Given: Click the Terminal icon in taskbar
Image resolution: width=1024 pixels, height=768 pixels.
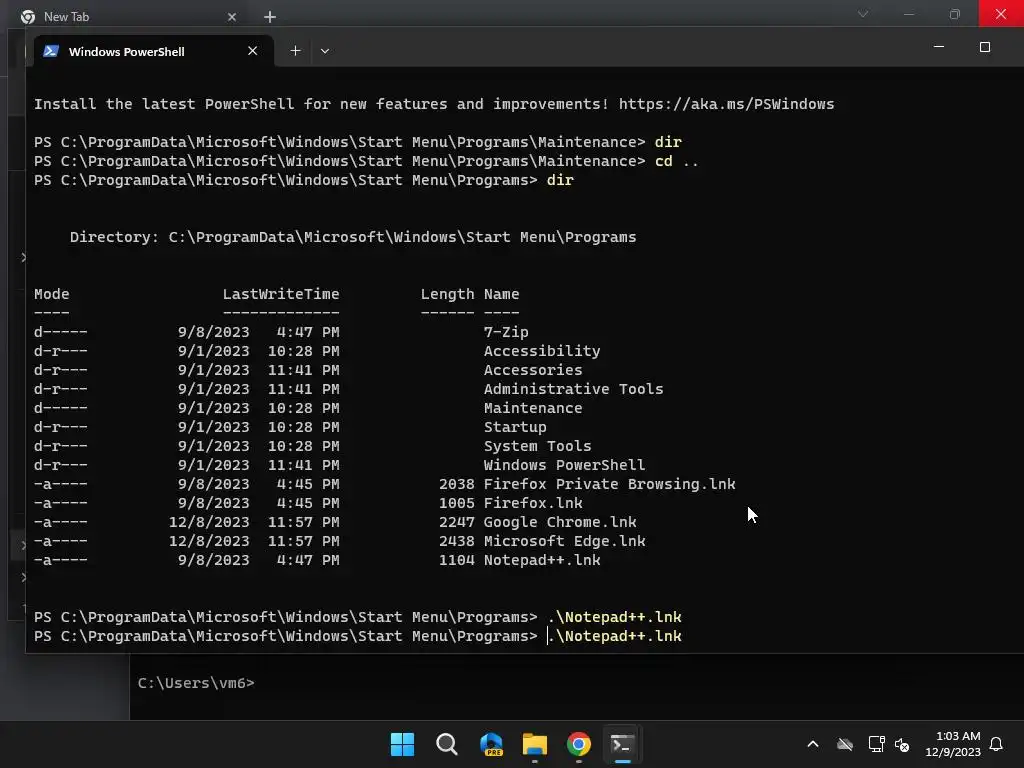Looking at the screenshot, I should click(x=622, y=744).
